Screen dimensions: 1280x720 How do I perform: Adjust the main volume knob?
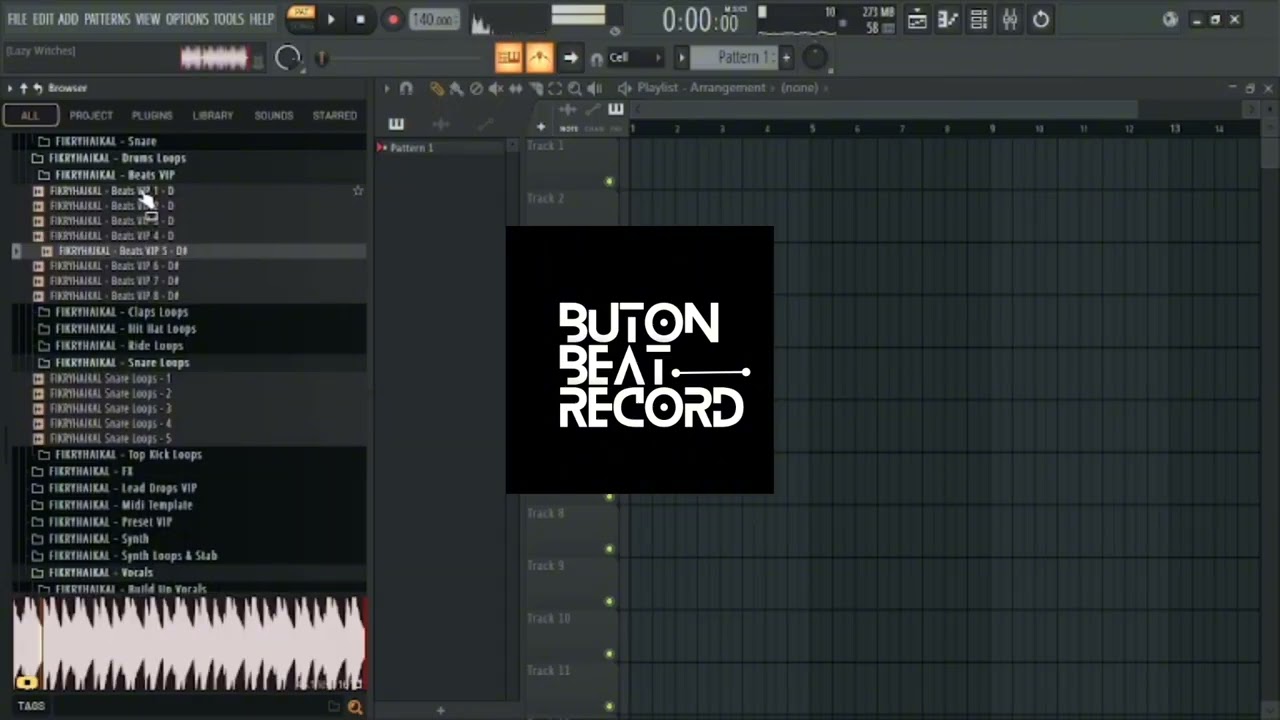[x=288, y=58]
